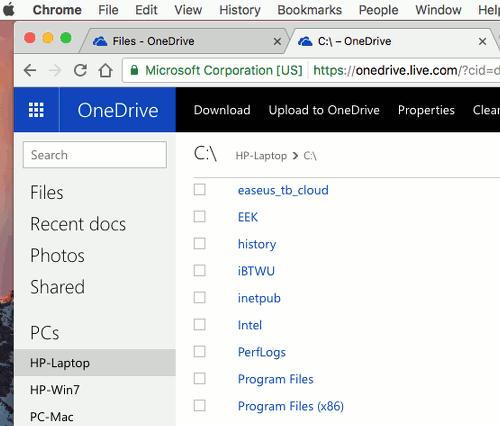
Task: Check the Program Files folder checkbox
Action: click(200, 379)
